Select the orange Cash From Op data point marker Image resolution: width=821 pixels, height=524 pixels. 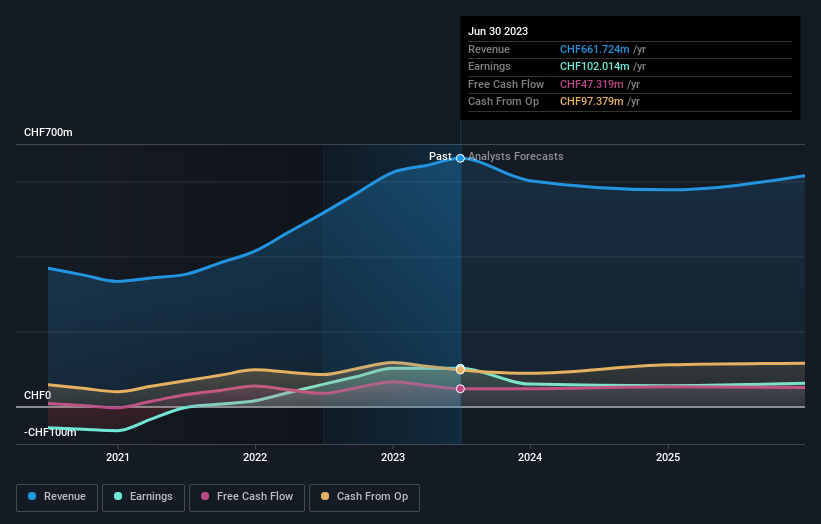(x=460, y=370)
